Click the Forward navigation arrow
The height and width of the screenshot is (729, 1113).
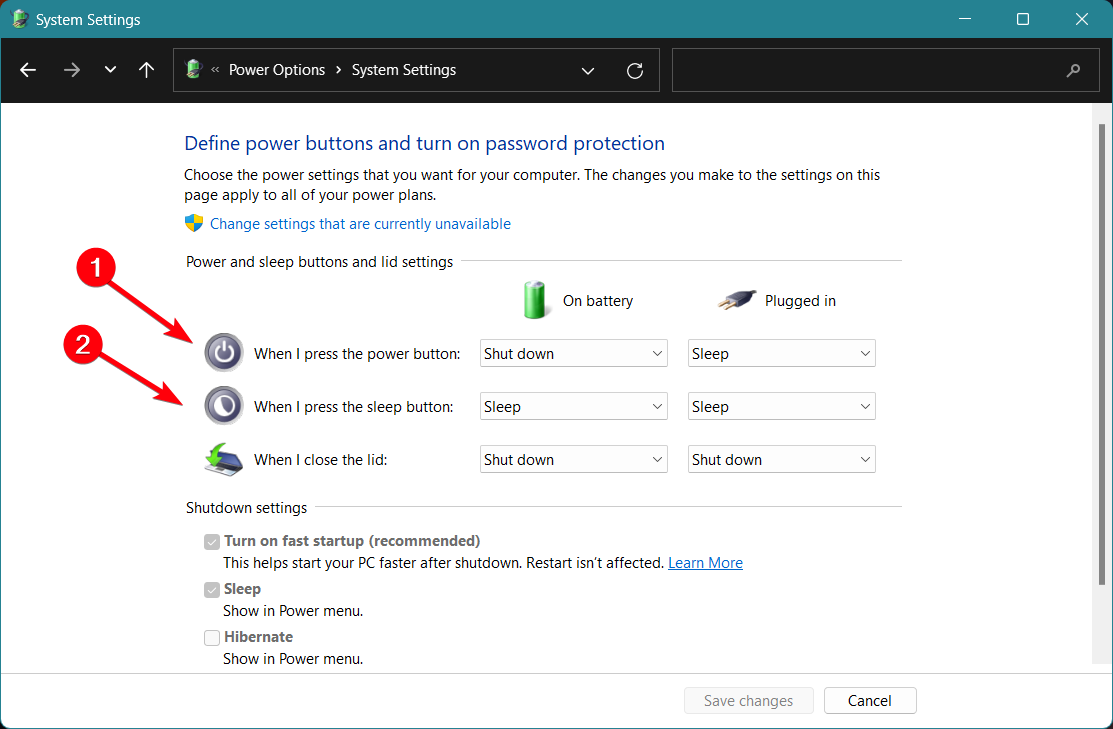click(x=71, y=70)
